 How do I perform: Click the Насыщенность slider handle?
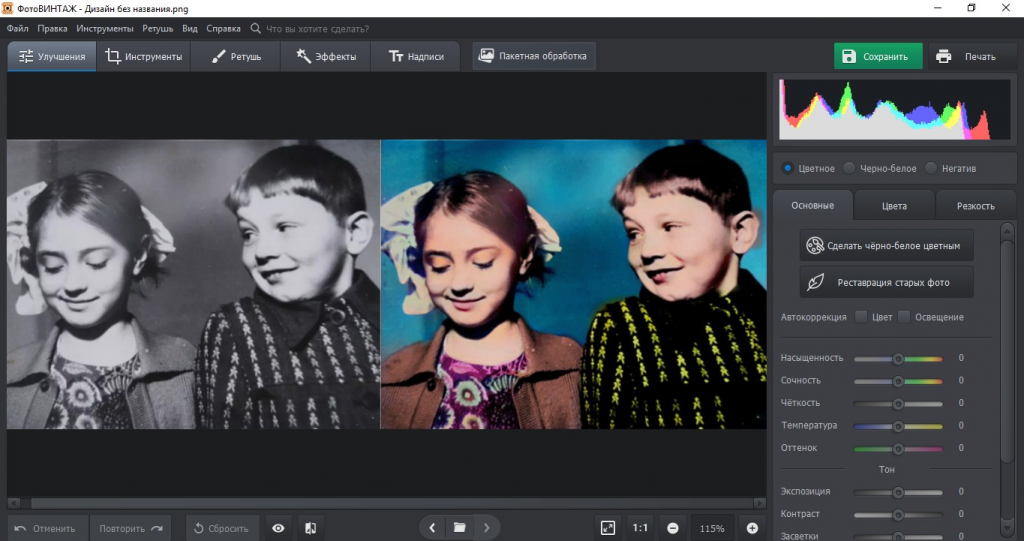coord(898,358)
